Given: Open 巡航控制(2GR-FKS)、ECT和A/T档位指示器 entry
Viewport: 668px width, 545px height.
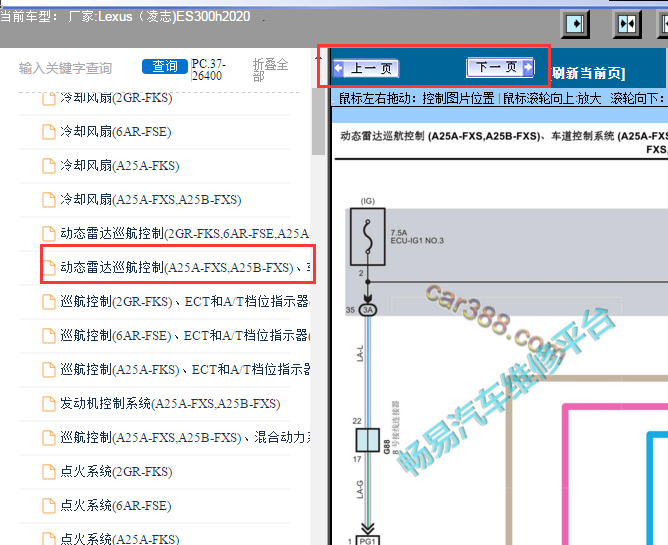Looking at the screenshot, I should click(184, 302).
